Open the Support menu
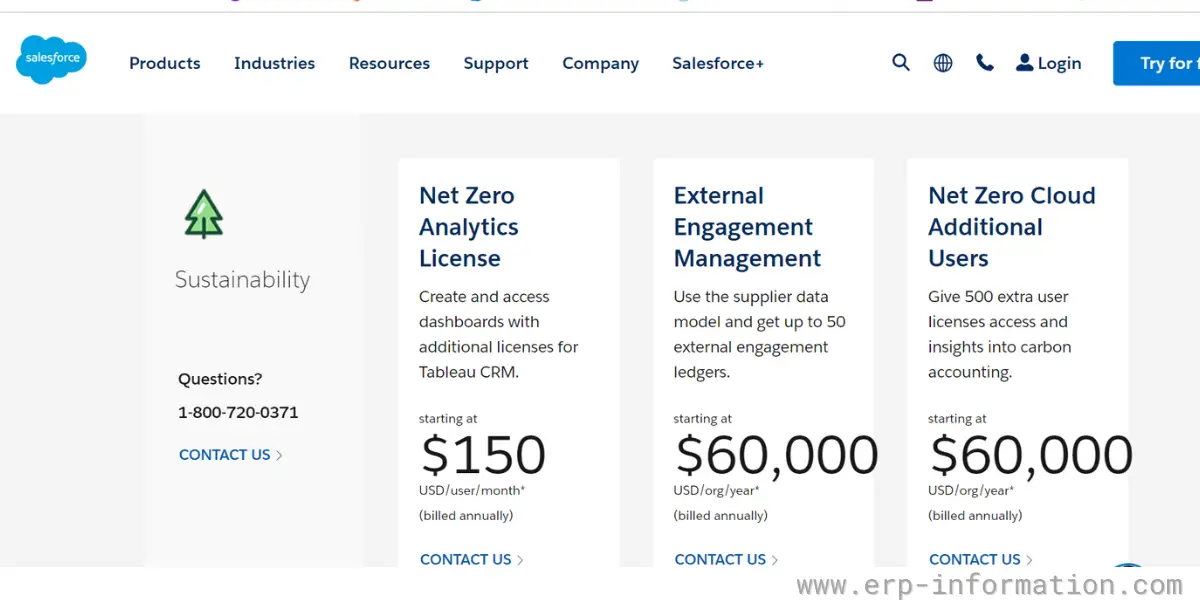Image resolution: width=1200 pixels, height=600 pixels. point(496,63)
